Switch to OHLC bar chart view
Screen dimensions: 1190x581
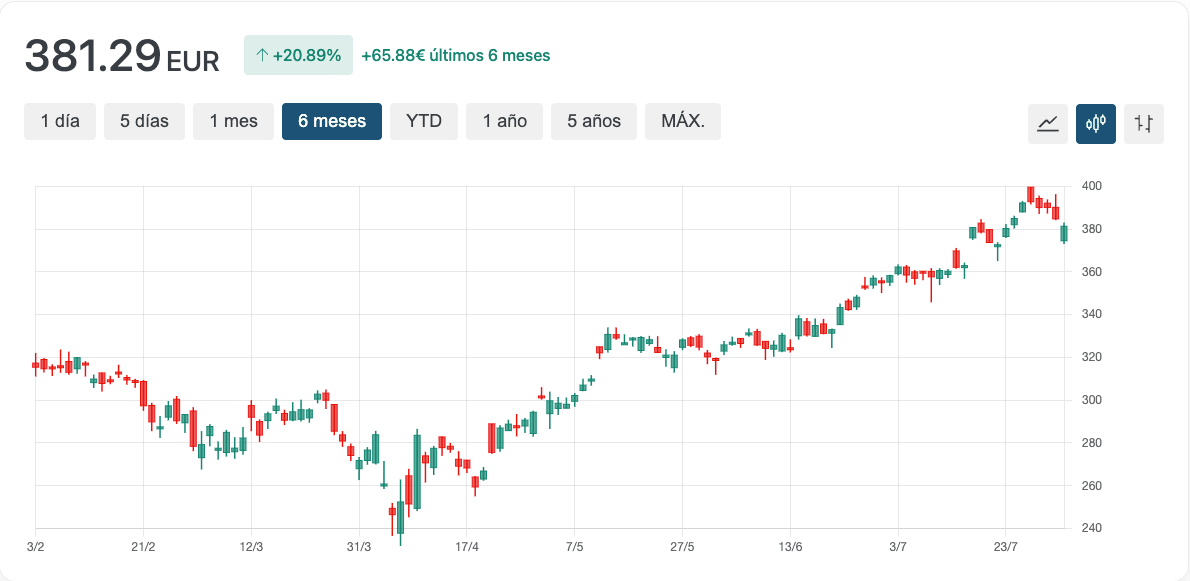point(1144,124)
